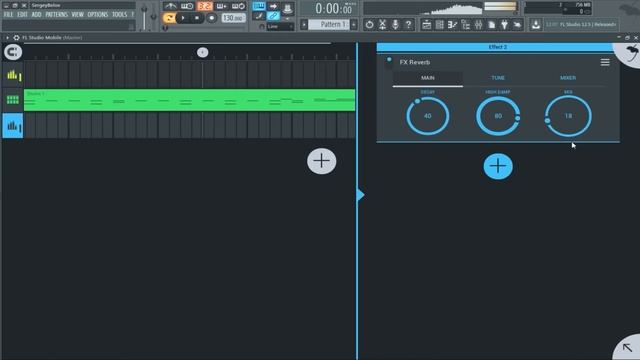The height and width of the screenshot is (360, 640).
Task: Open the browser tree icon
Action: 465,25
